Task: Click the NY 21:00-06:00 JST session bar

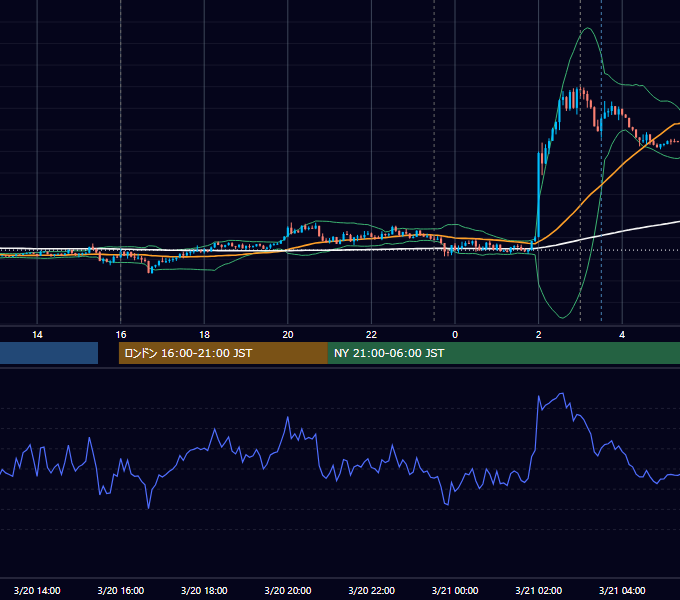Action: tap(503, 353)
